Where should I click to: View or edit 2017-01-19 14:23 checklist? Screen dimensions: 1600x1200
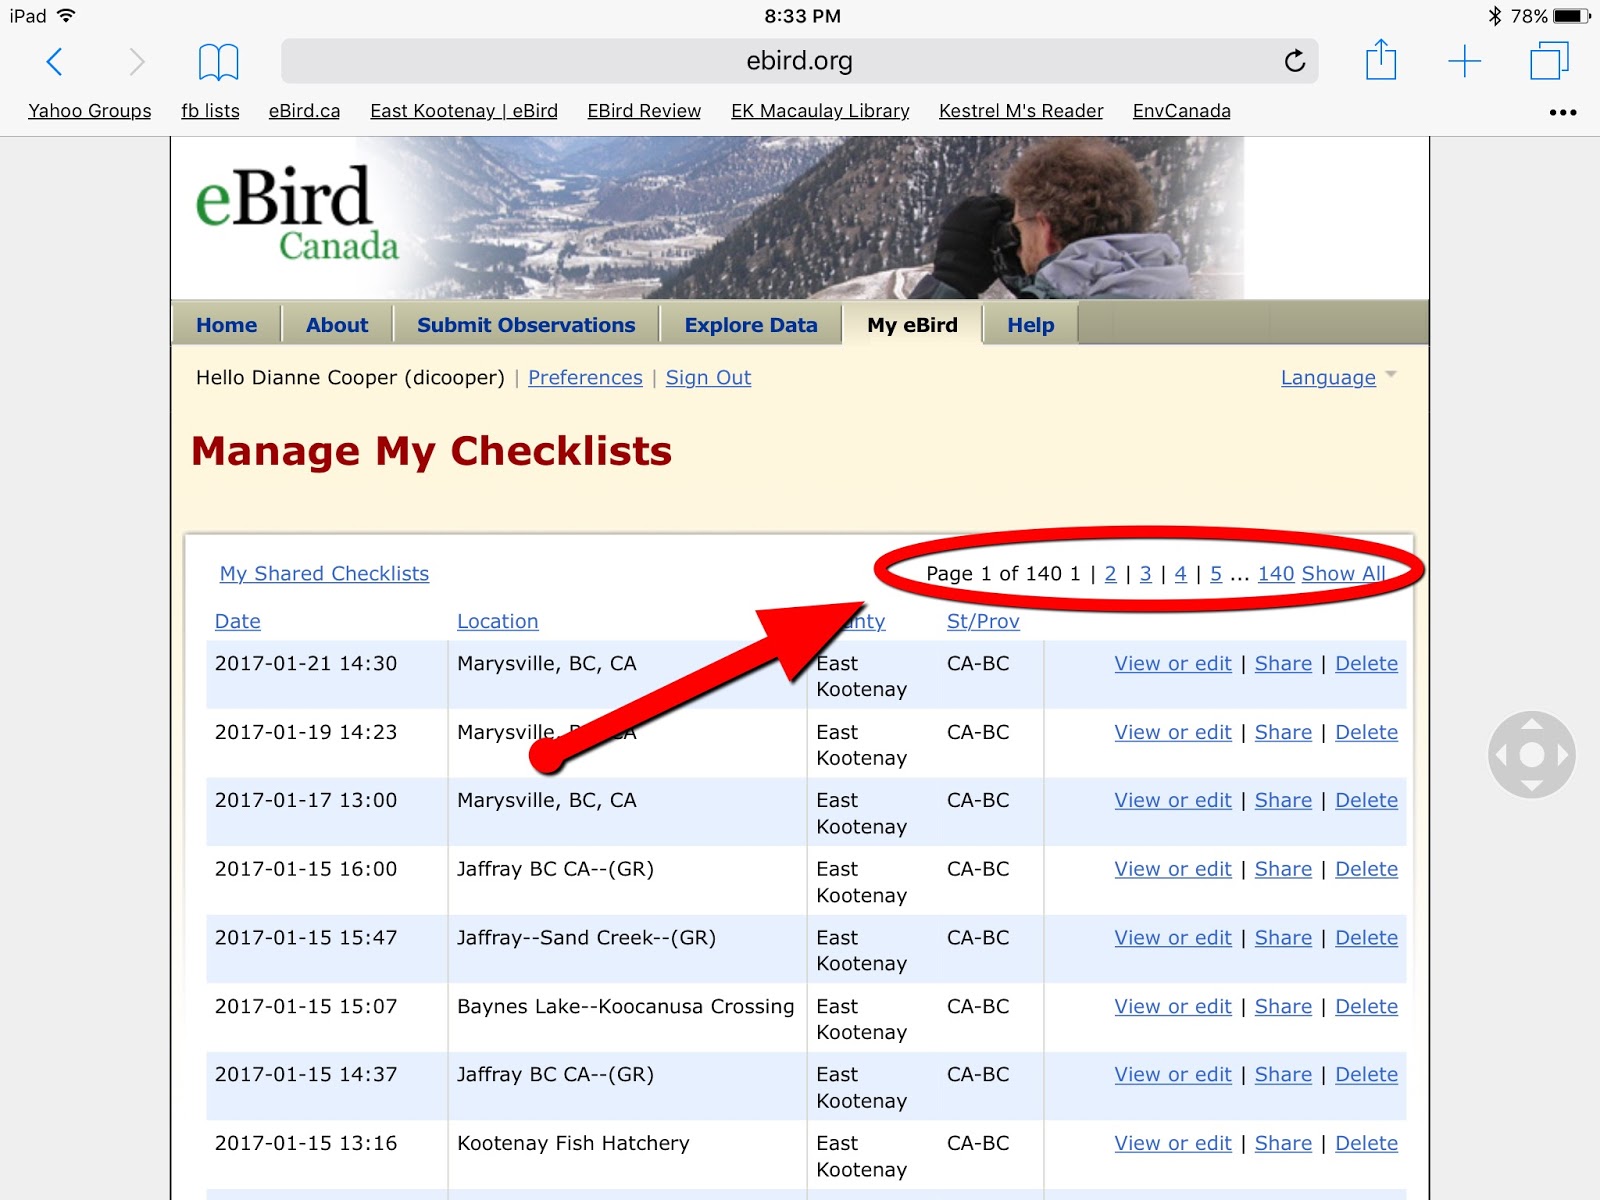(1173, 733)
